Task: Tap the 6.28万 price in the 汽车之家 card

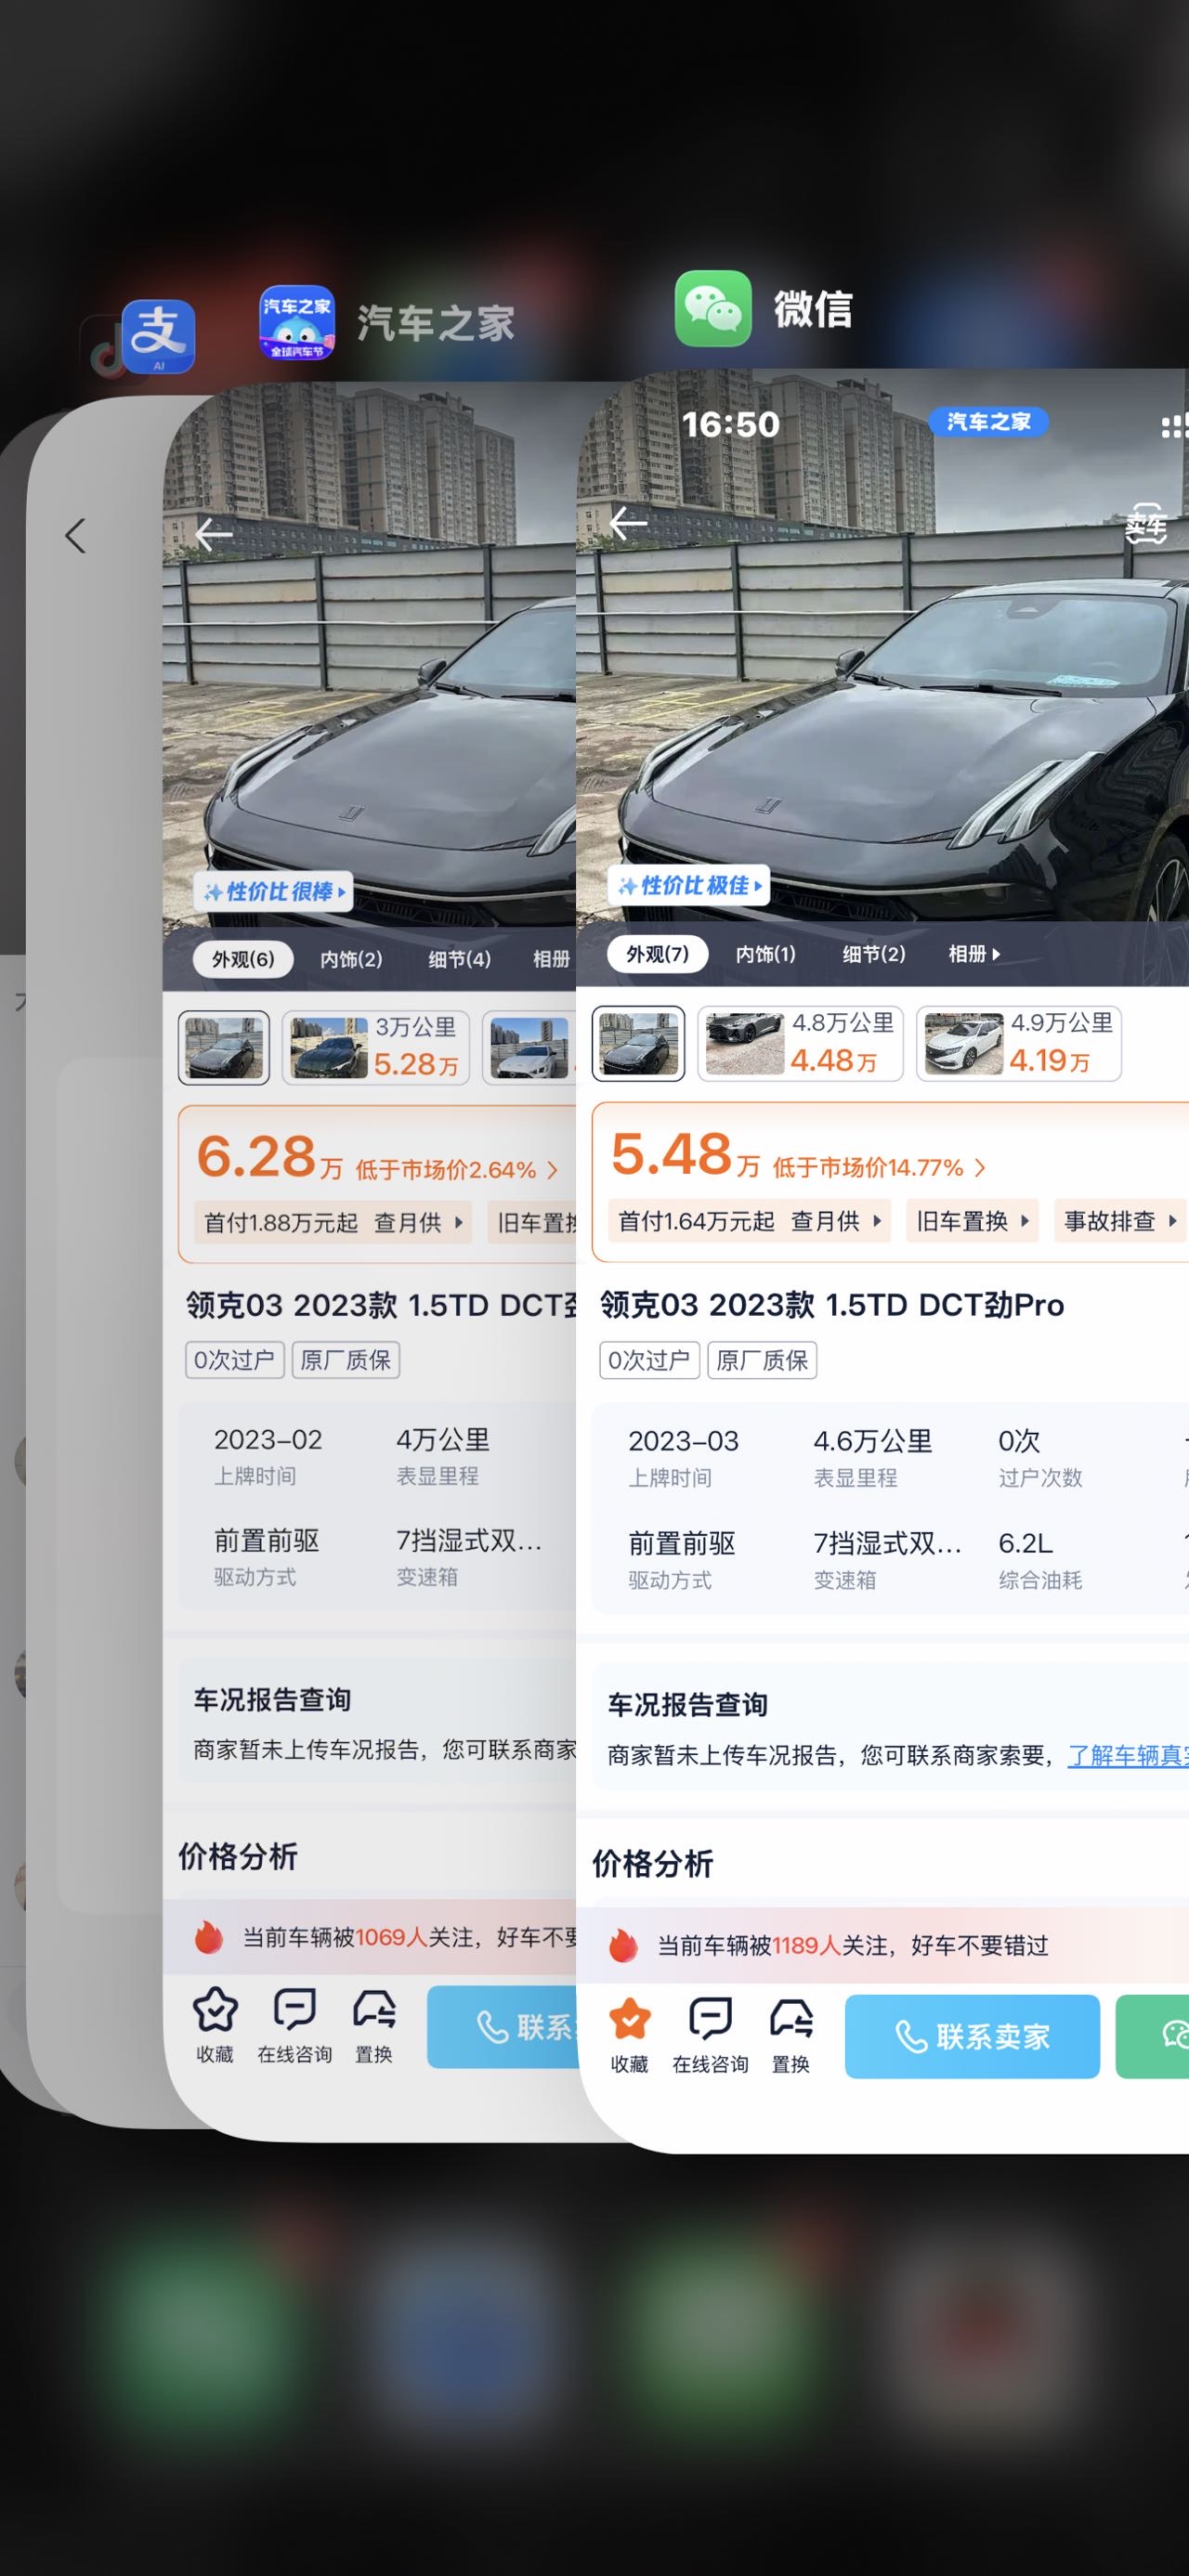Action: click(270, 1157)
